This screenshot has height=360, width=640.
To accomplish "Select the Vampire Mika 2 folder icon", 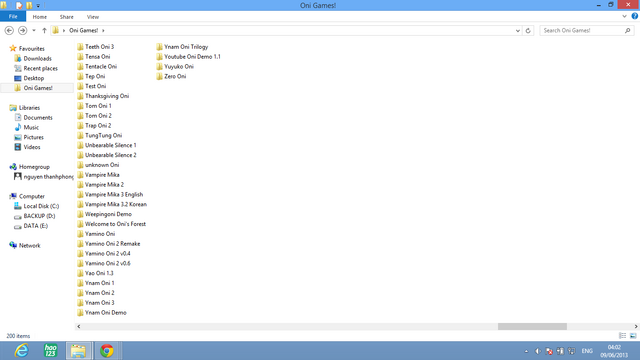I will [80, 184].
